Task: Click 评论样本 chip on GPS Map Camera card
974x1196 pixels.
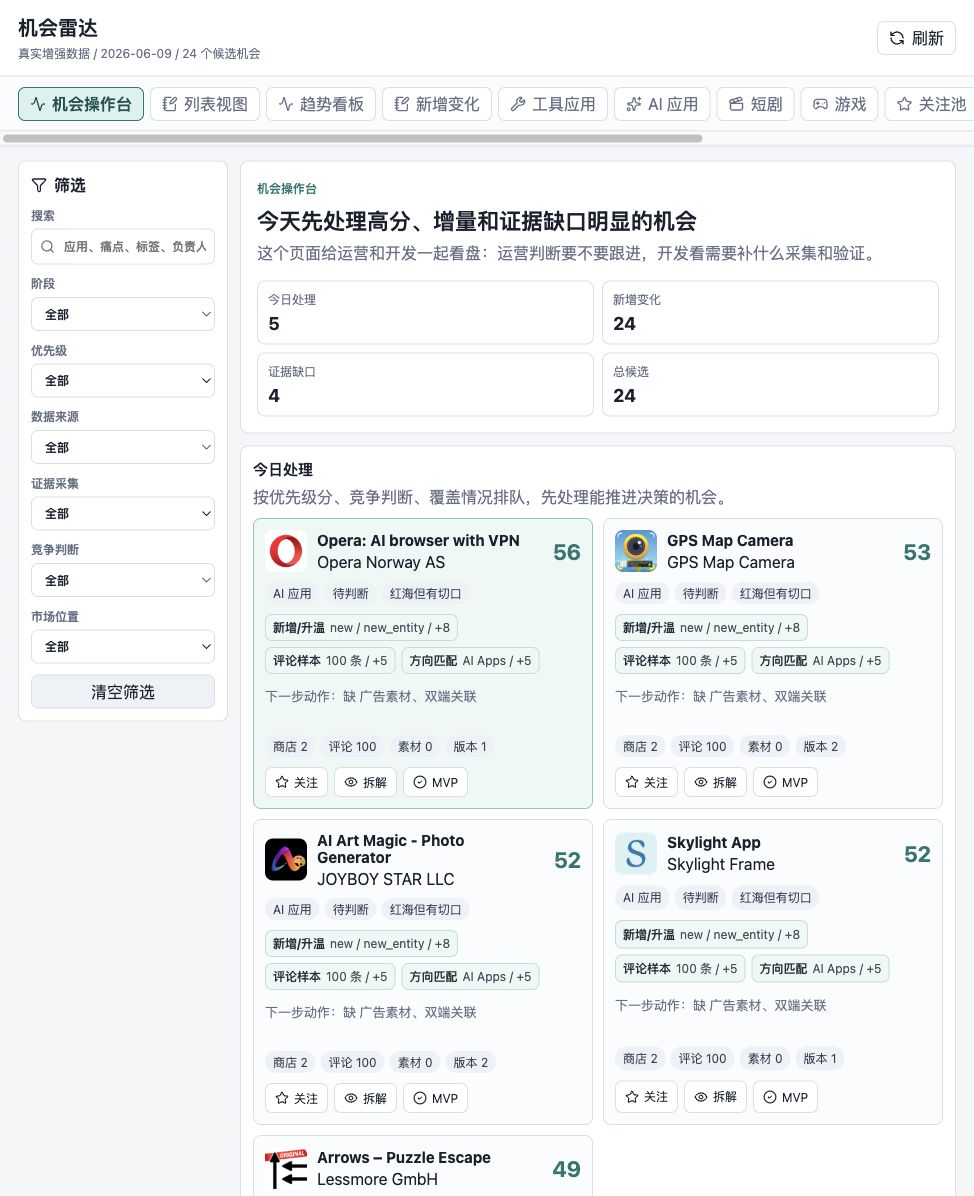Action: (680, 661)
